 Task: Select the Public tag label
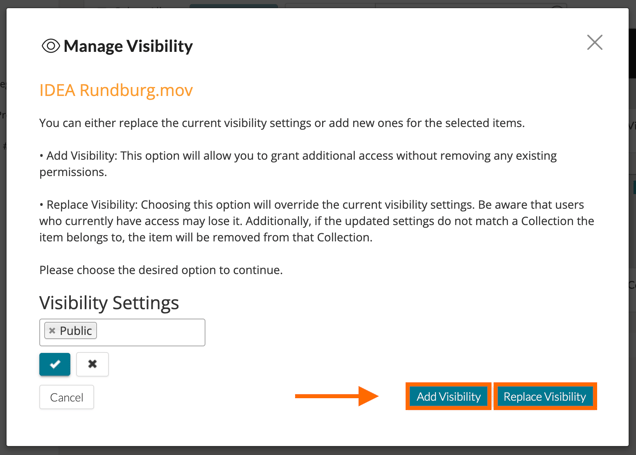click(x=76, y=331)
